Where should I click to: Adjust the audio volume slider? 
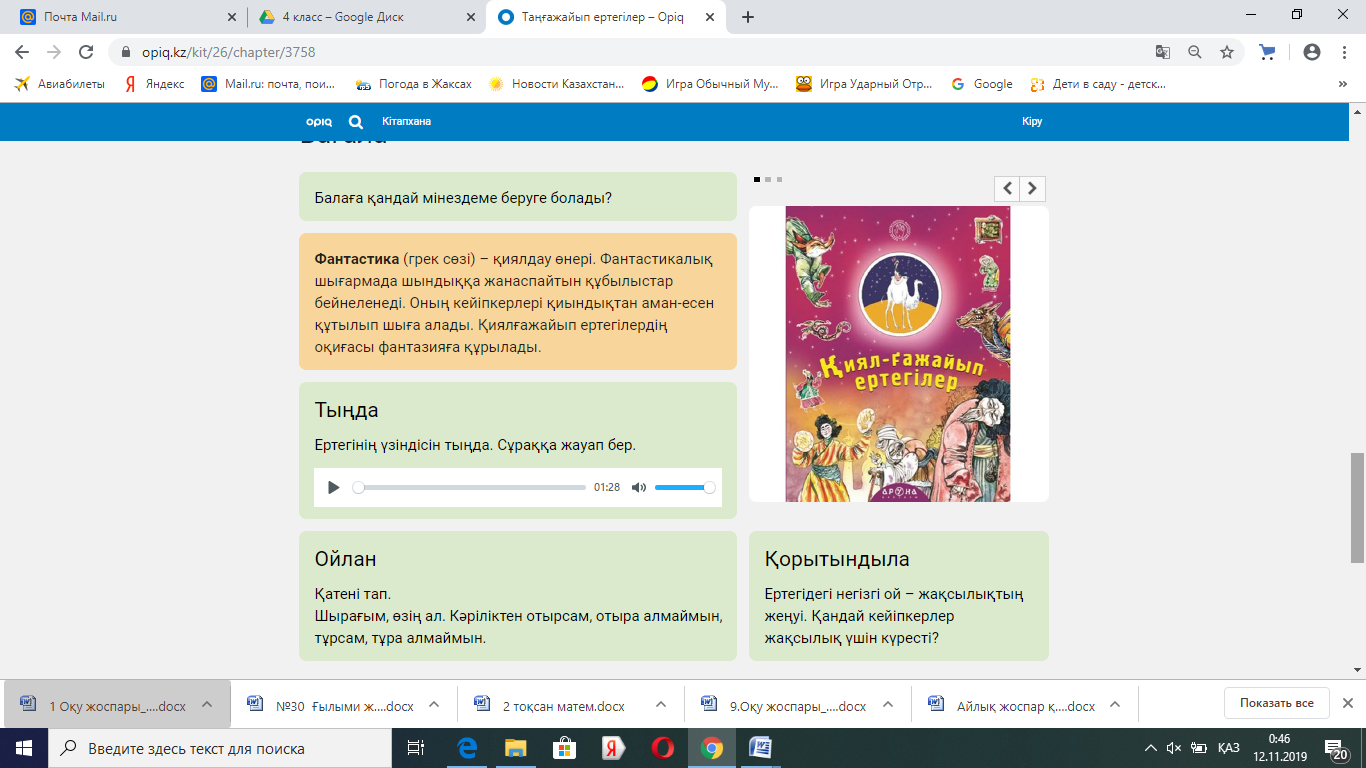click(685, 487)
